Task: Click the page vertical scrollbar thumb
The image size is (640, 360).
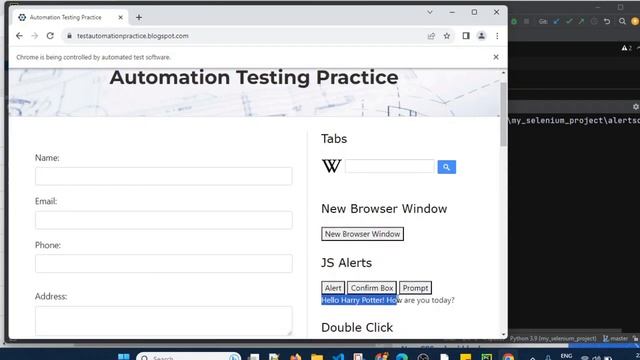Action: point(503,113)
